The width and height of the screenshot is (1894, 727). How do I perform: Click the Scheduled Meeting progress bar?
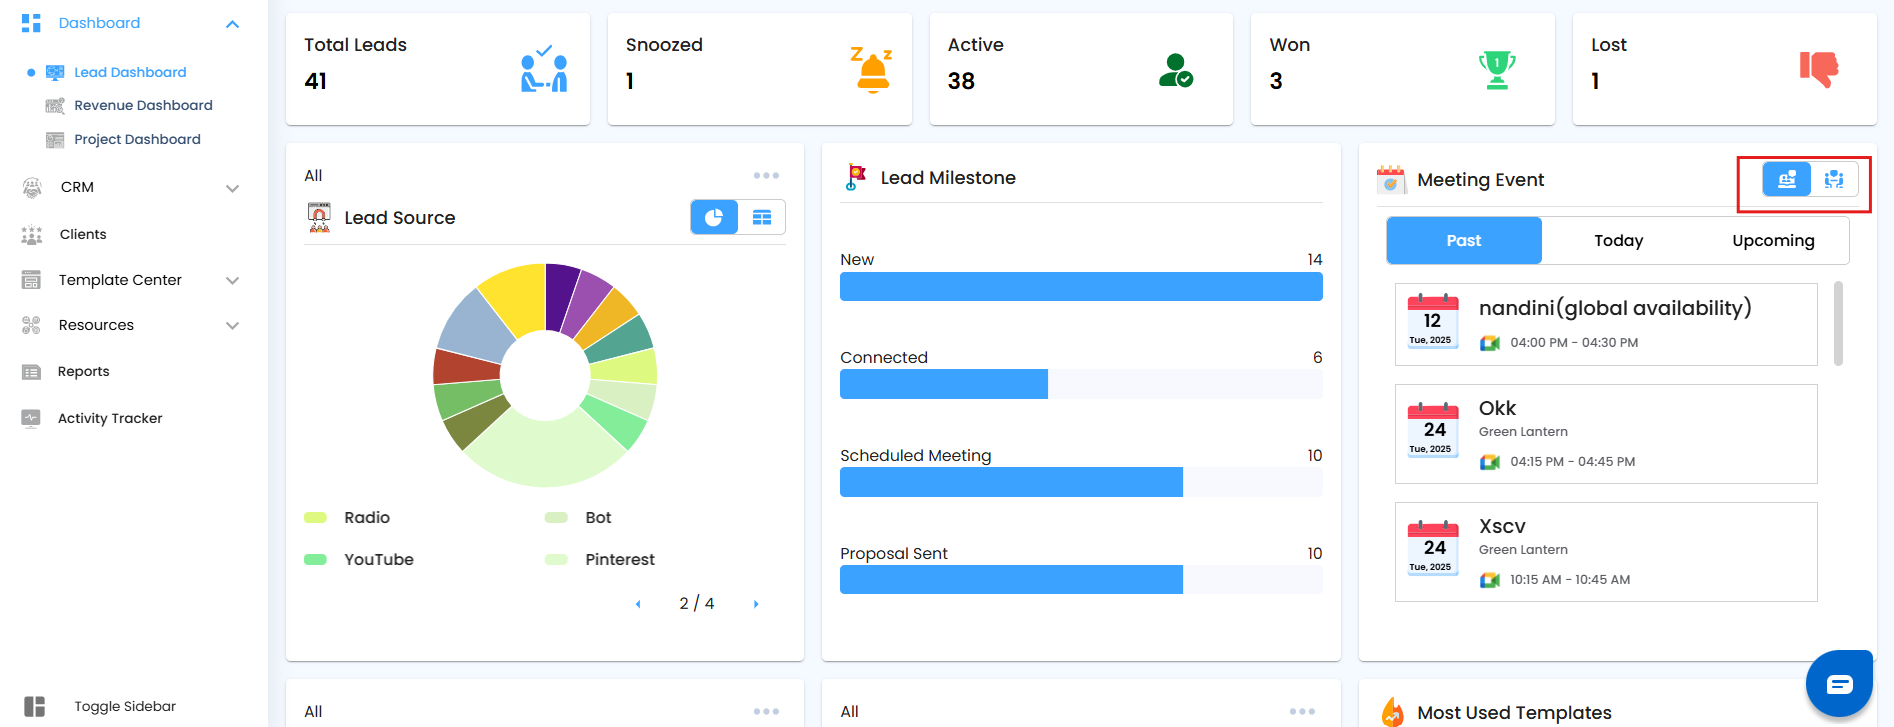[1081, 482]
